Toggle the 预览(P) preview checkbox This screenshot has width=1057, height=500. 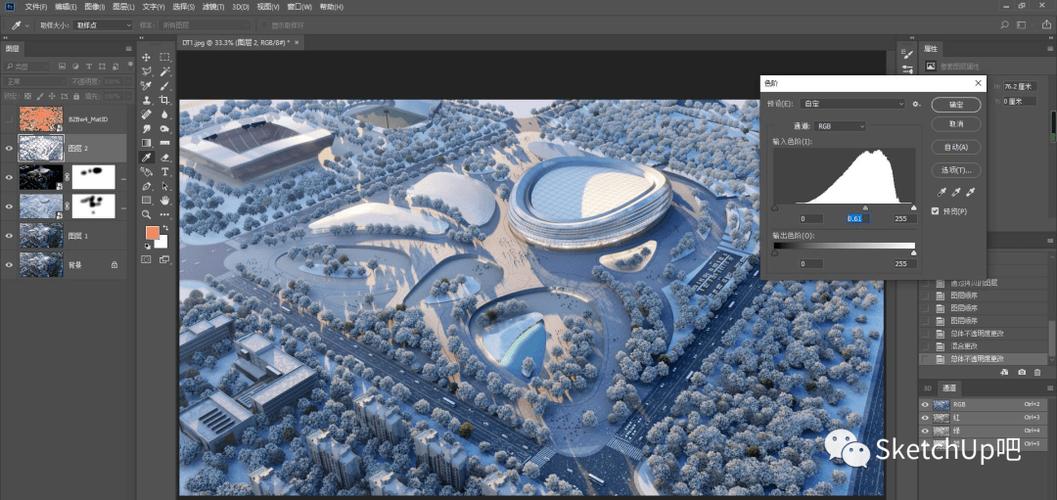(x=935, y=211)
